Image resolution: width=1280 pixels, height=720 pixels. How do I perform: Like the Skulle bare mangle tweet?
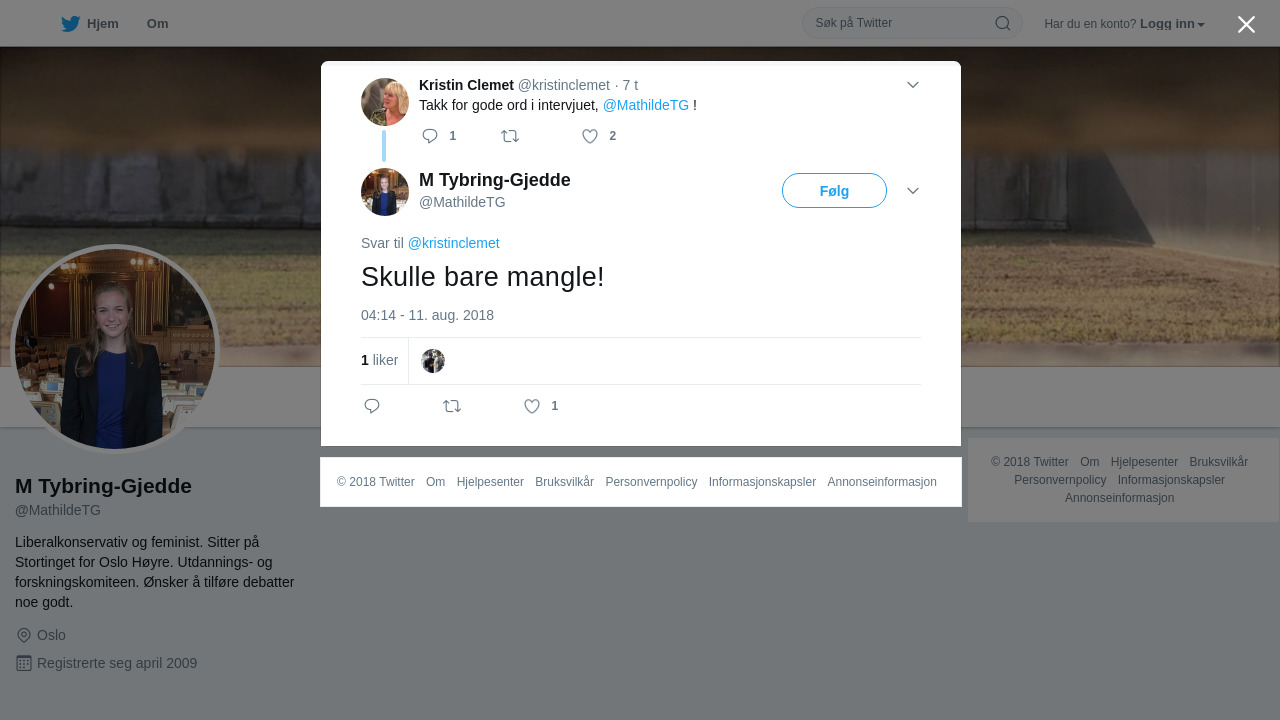click(x=532, y=406)
